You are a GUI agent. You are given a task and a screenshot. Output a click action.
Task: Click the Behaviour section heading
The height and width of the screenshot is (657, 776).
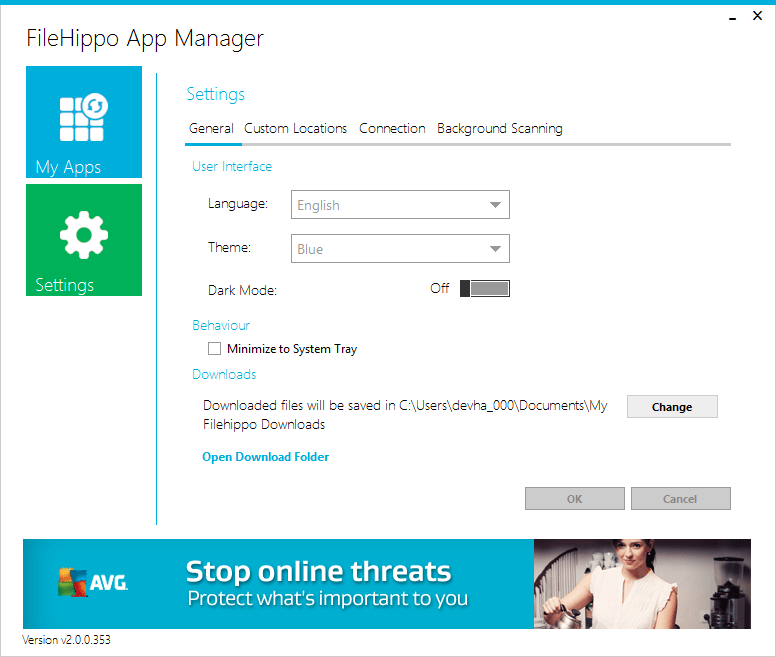(x=221, y=326)
